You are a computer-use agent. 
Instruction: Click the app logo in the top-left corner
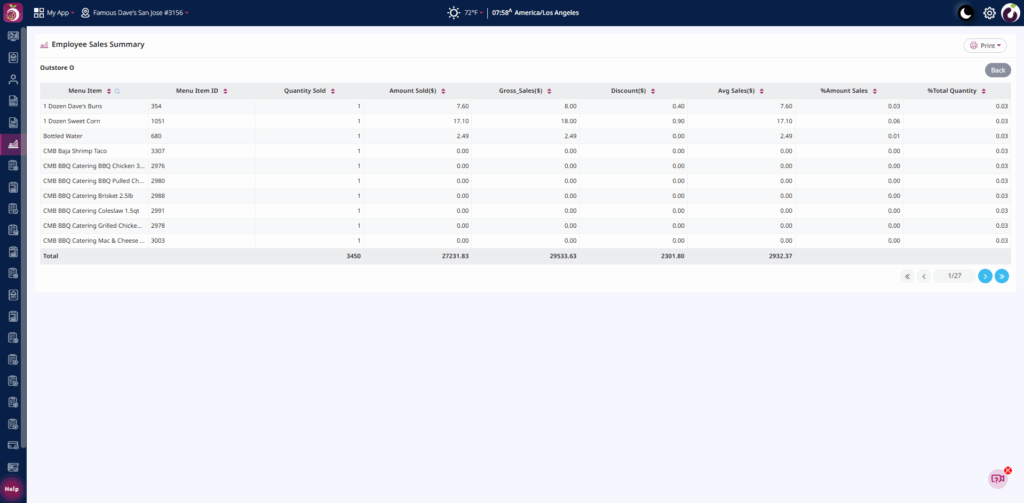pos(13,13)
